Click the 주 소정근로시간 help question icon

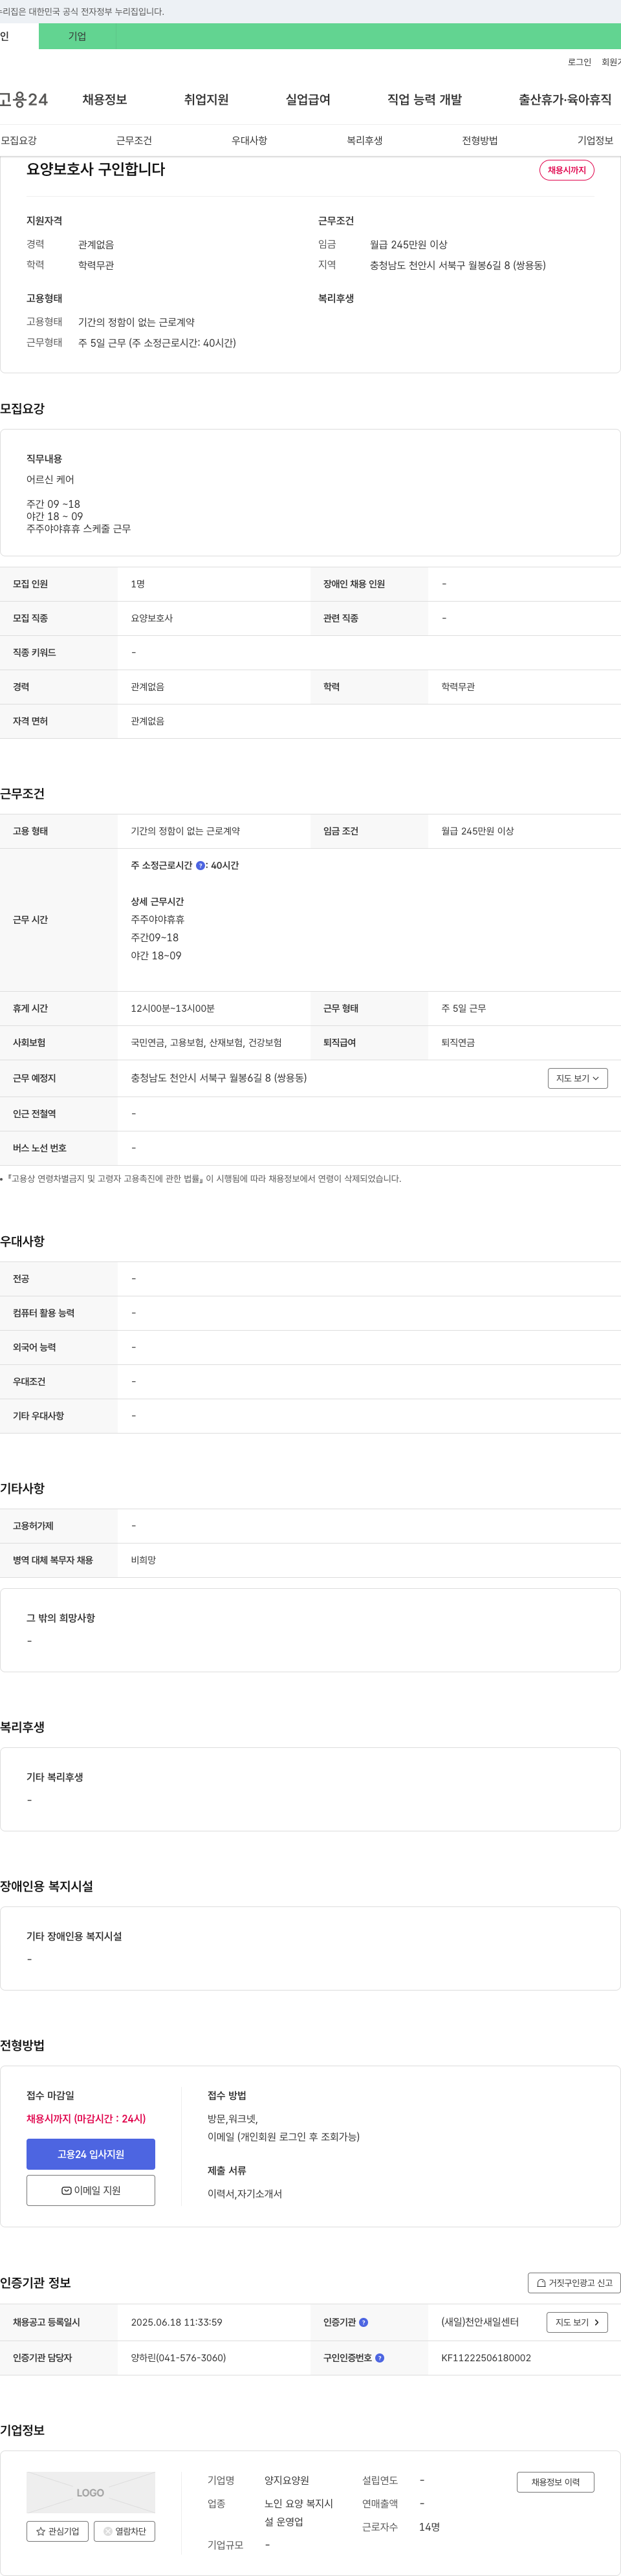pyautogui.click(x=200, y=866)
